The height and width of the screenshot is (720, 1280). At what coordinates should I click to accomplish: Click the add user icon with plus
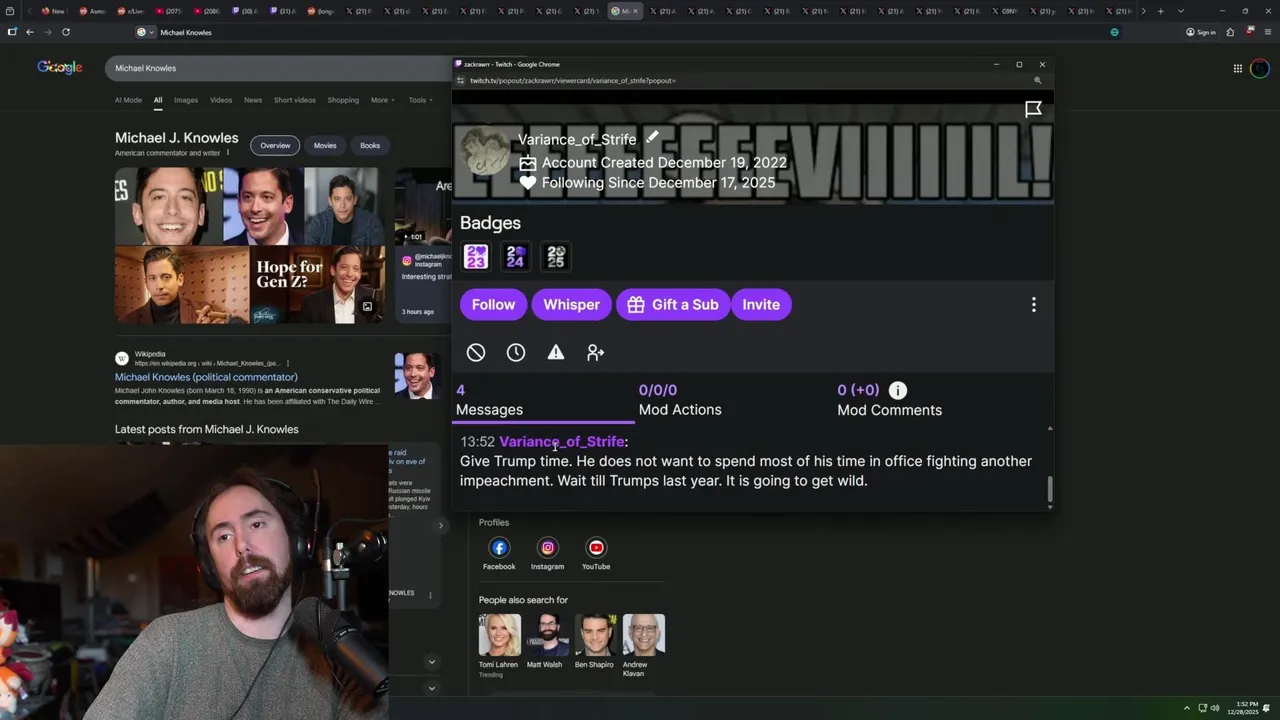[596, 352]
